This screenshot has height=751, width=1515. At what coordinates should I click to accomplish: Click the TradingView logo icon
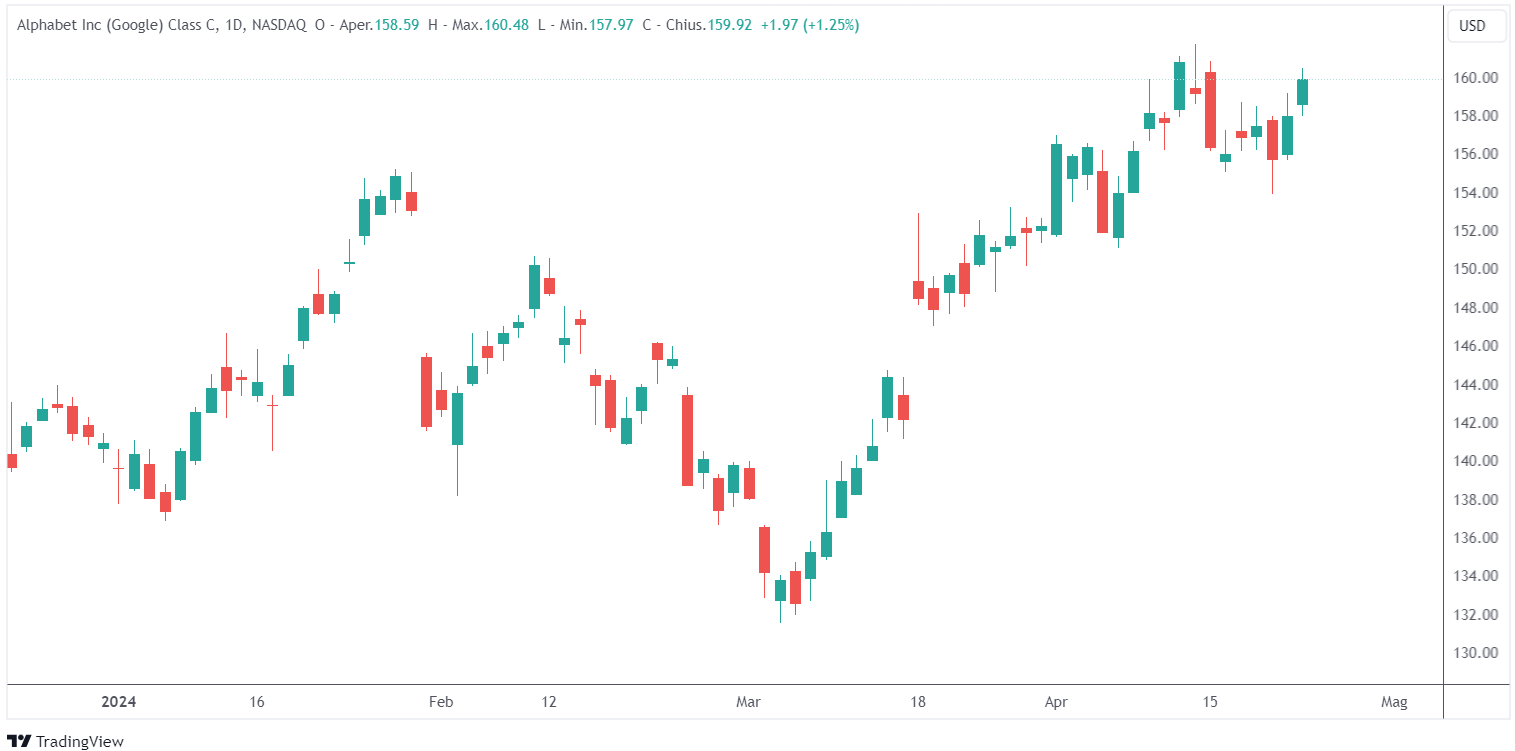[19, 741]
